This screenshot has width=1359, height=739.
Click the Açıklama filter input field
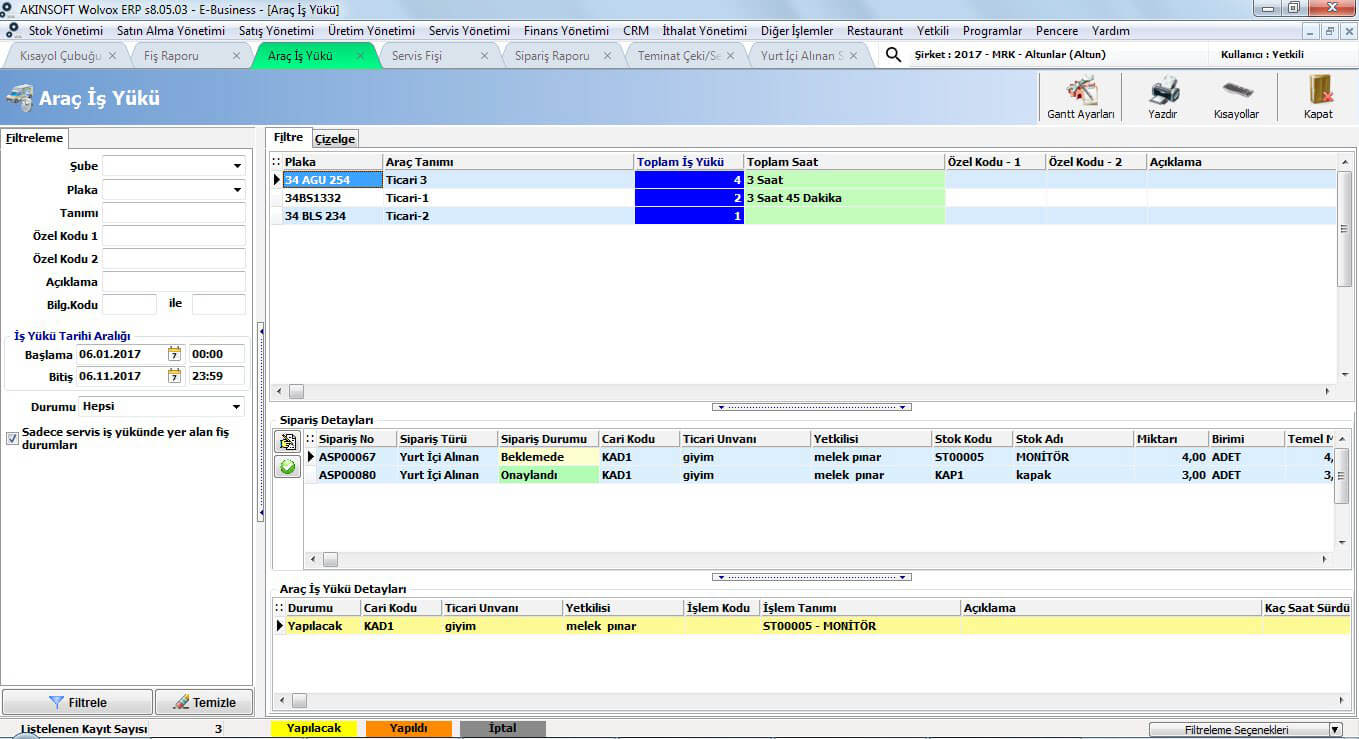pyautogui.click(x=174, y=282)
